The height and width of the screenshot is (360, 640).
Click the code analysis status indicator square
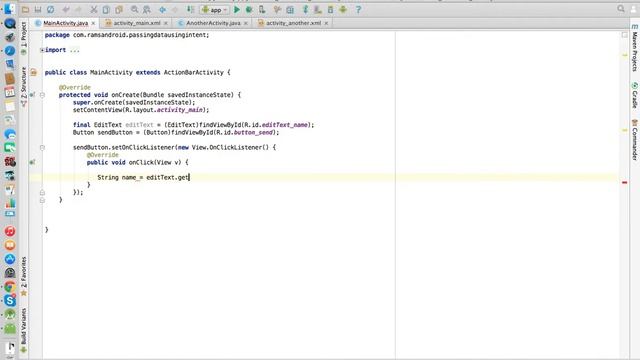(624, 35)
